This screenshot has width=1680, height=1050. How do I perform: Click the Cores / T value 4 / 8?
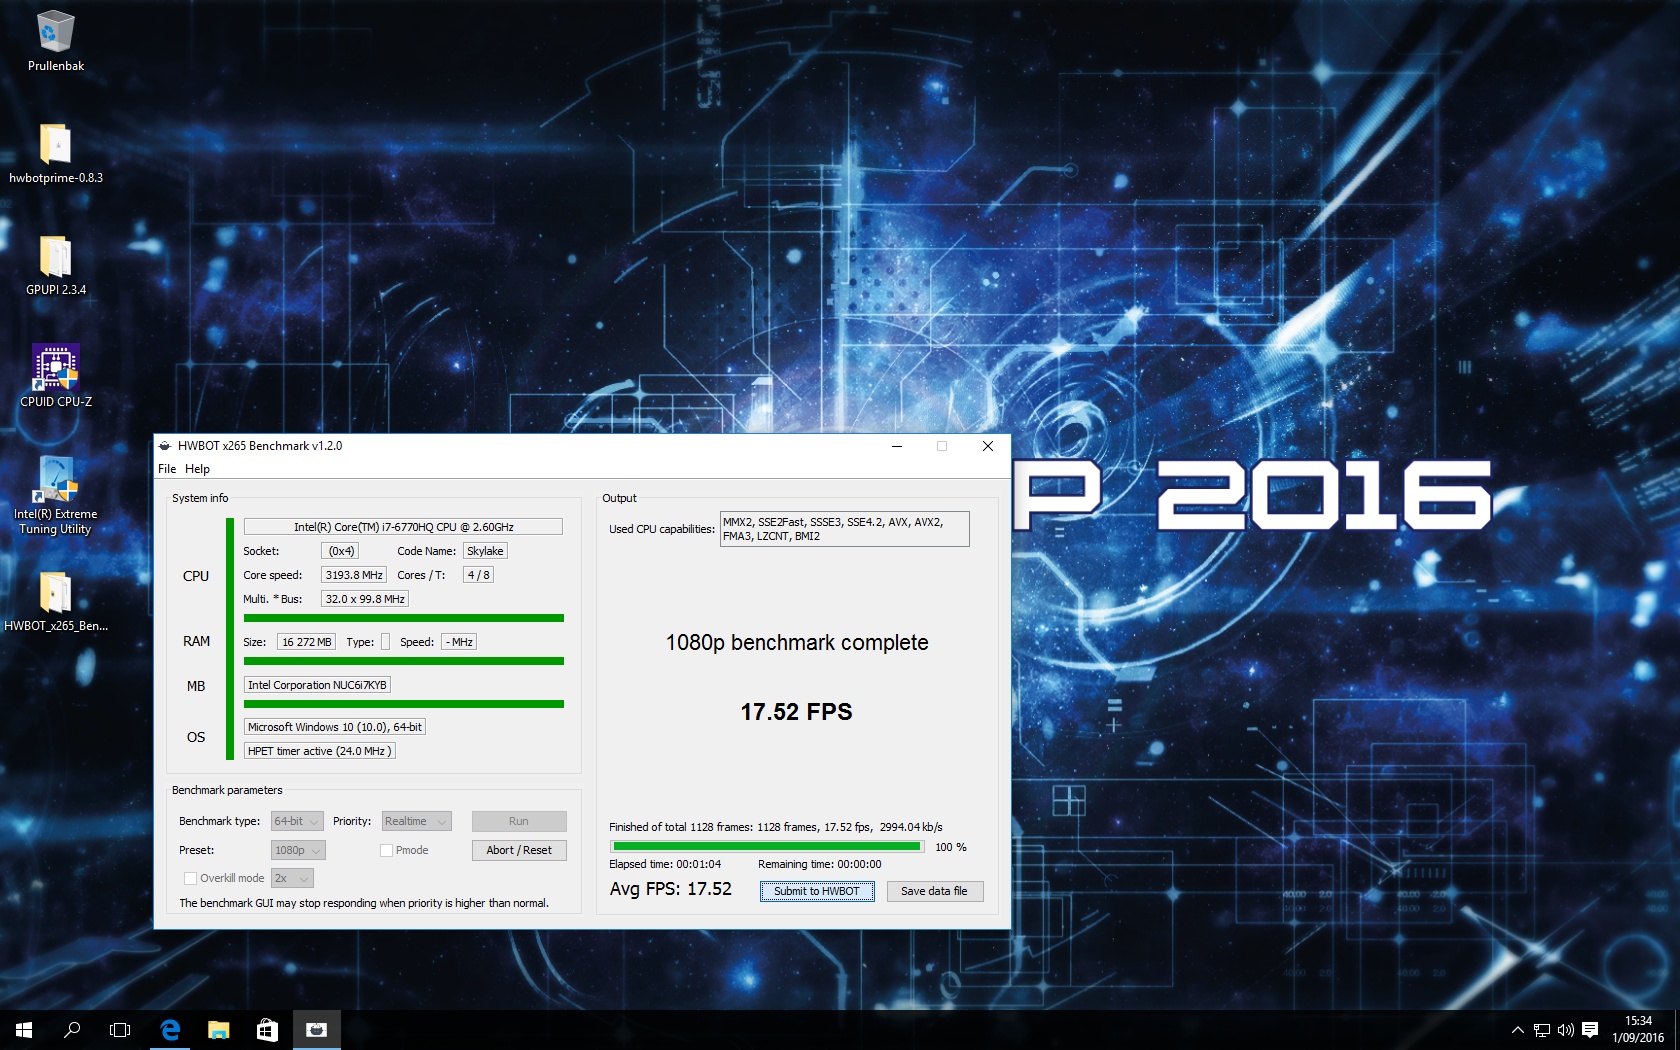(x=478, y=575)
